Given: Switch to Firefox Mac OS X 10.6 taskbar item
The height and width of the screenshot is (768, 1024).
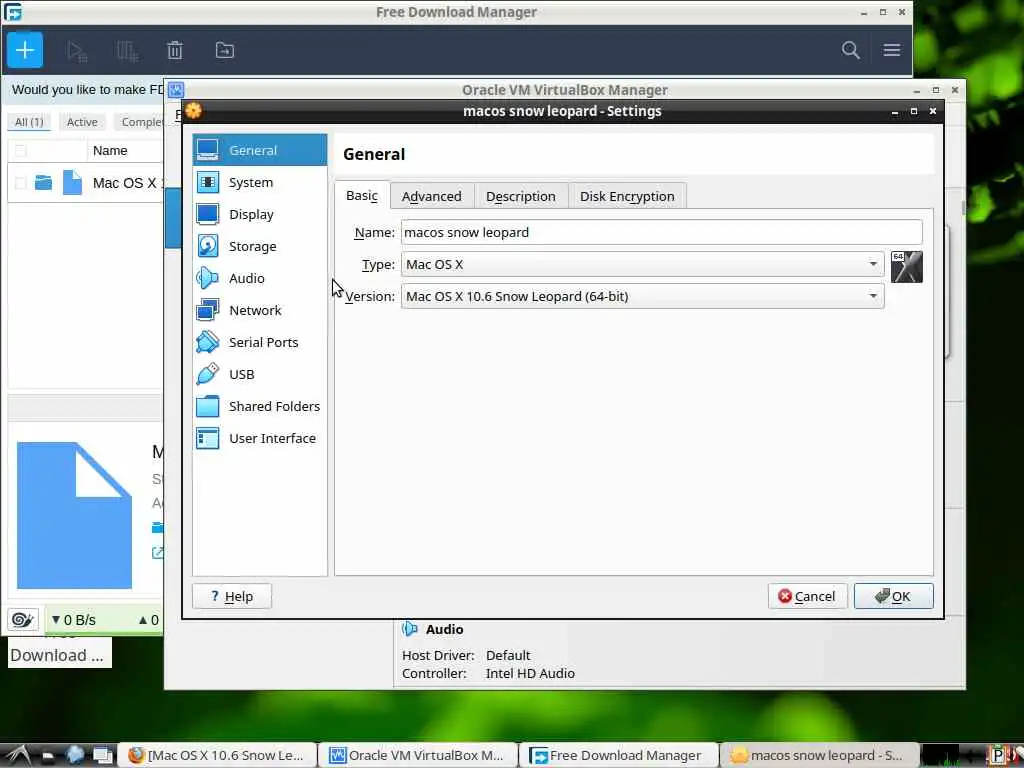Looking at the screenshot, I should [x=218, y=755].
